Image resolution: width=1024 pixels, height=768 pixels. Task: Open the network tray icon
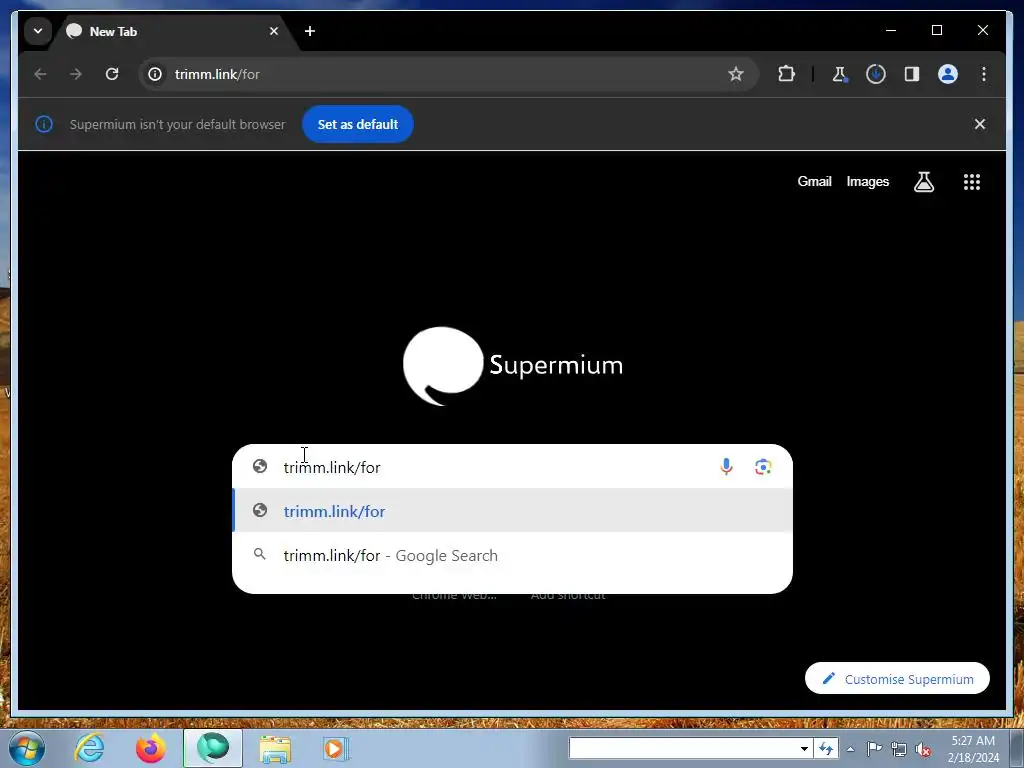[x=899, y=749]
